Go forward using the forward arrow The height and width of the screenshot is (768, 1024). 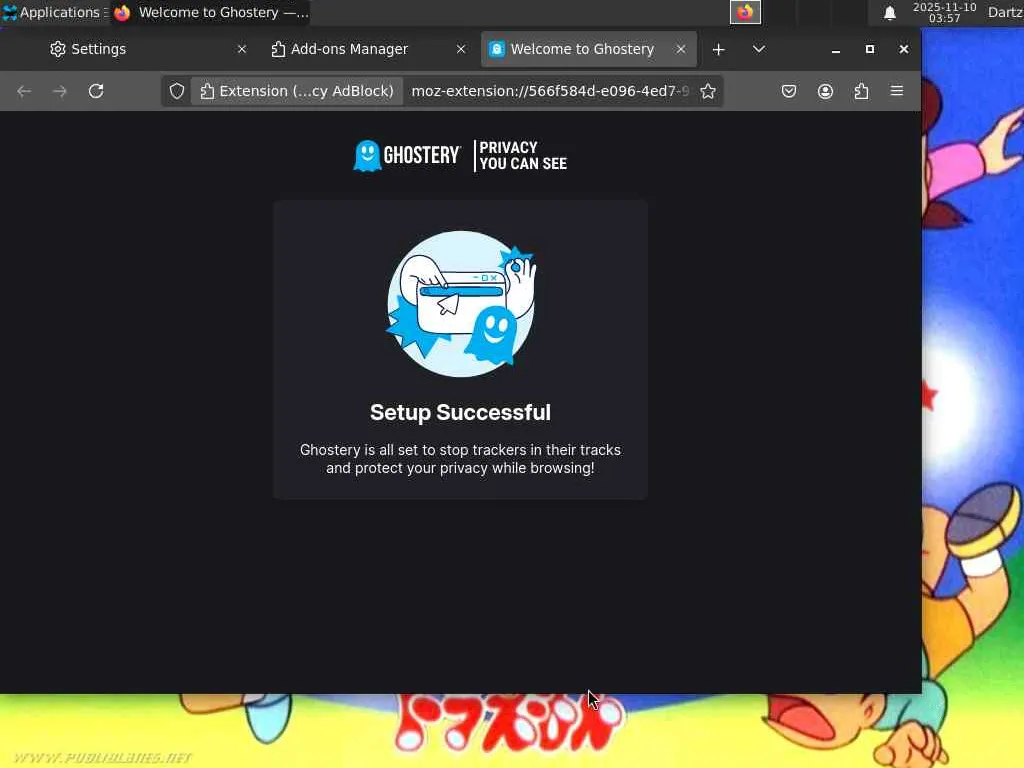click(x=59, y=91)
